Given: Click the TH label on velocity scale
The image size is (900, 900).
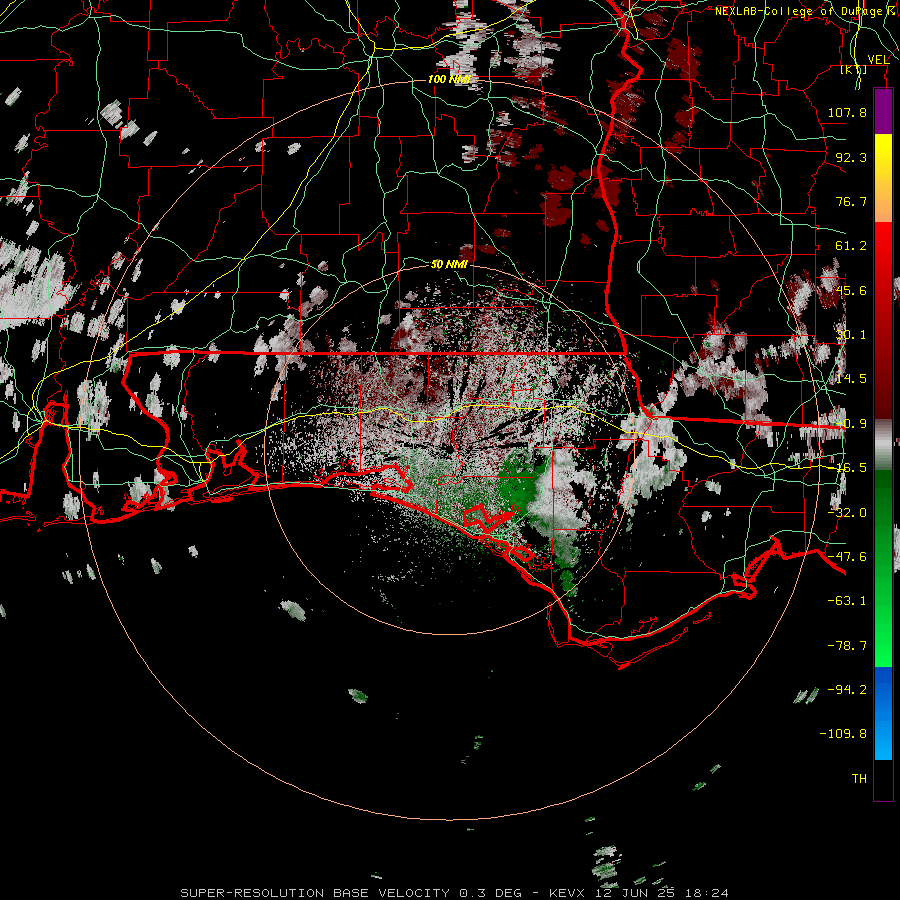Looking at the screenshot, I should point(859,779).
